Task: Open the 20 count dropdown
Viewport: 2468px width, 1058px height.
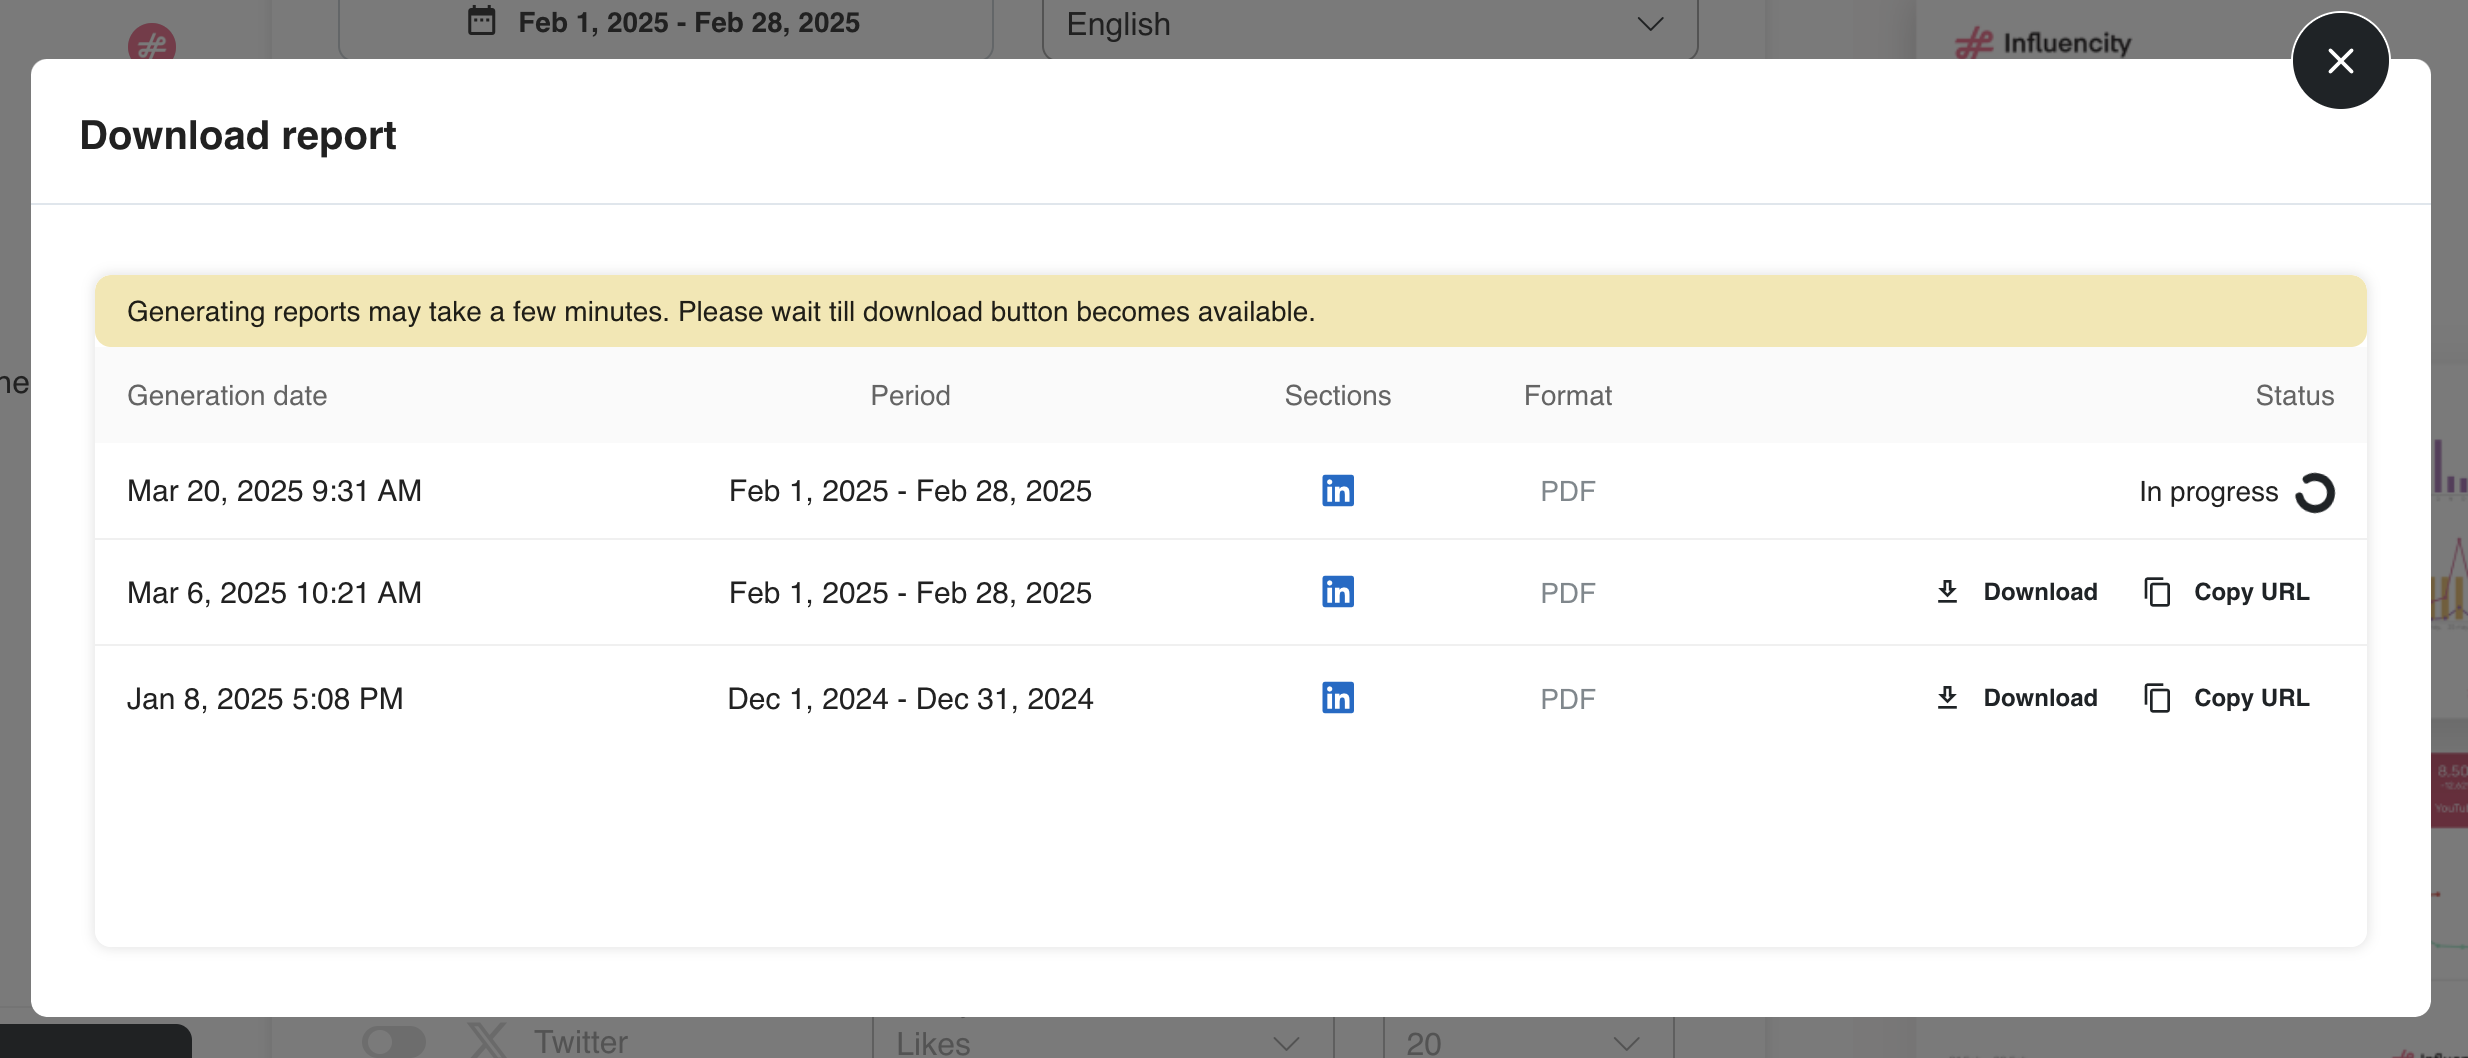Action: [1525, 1042]
